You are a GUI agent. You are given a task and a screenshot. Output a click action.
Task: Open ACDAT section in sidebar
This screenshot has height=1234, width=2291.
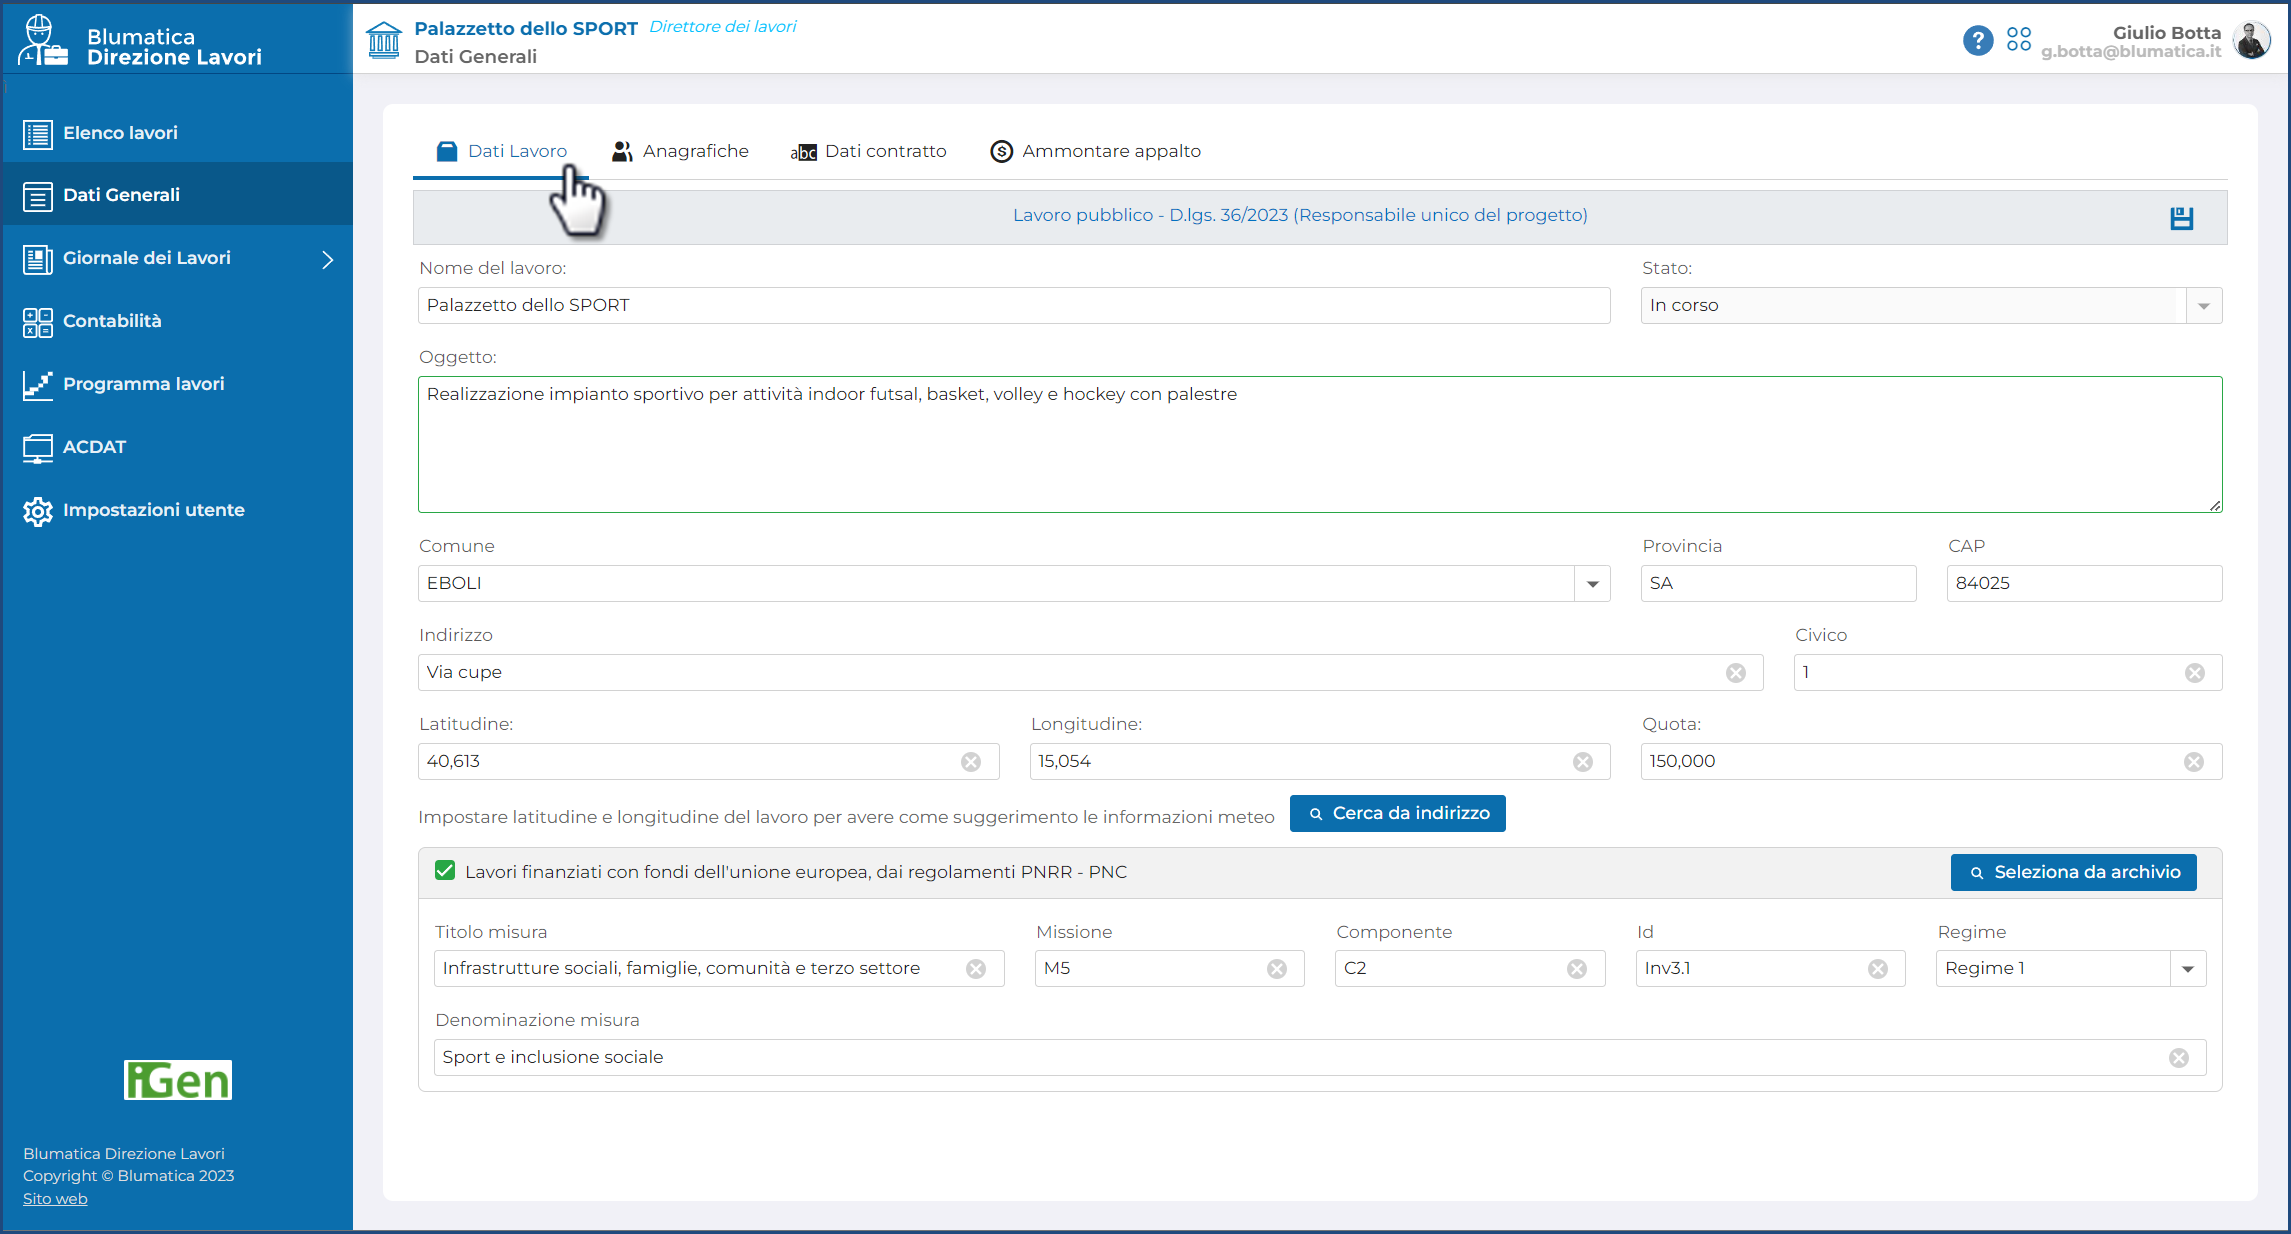point(94,447)
